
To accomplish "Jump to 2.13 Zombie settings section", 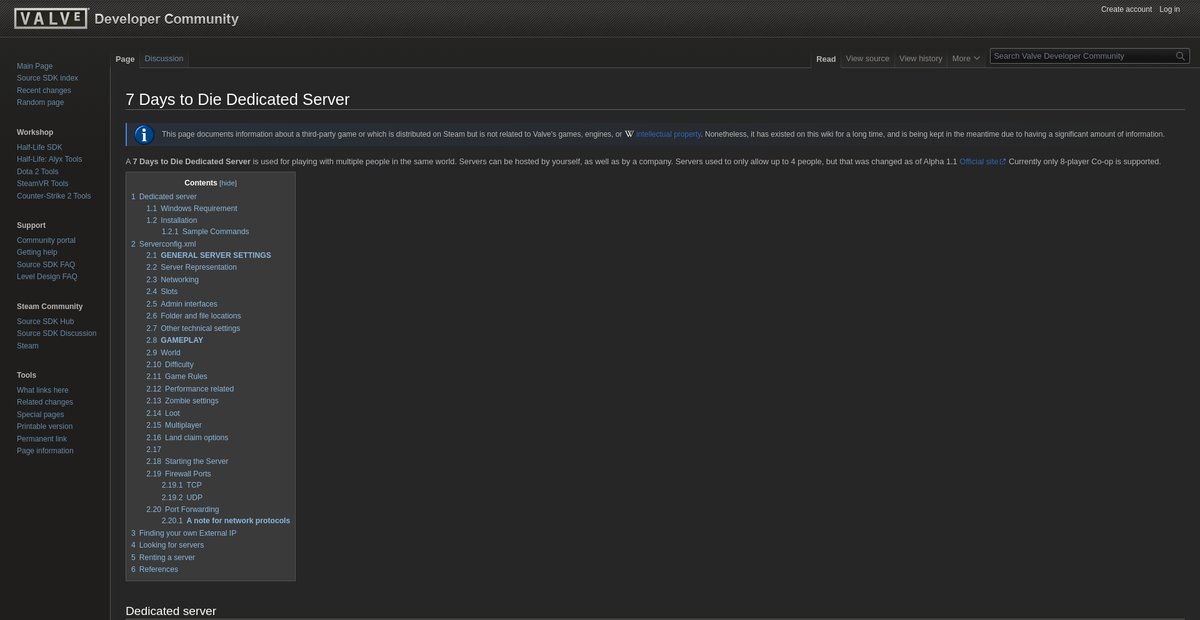I will tap(182, 400).
